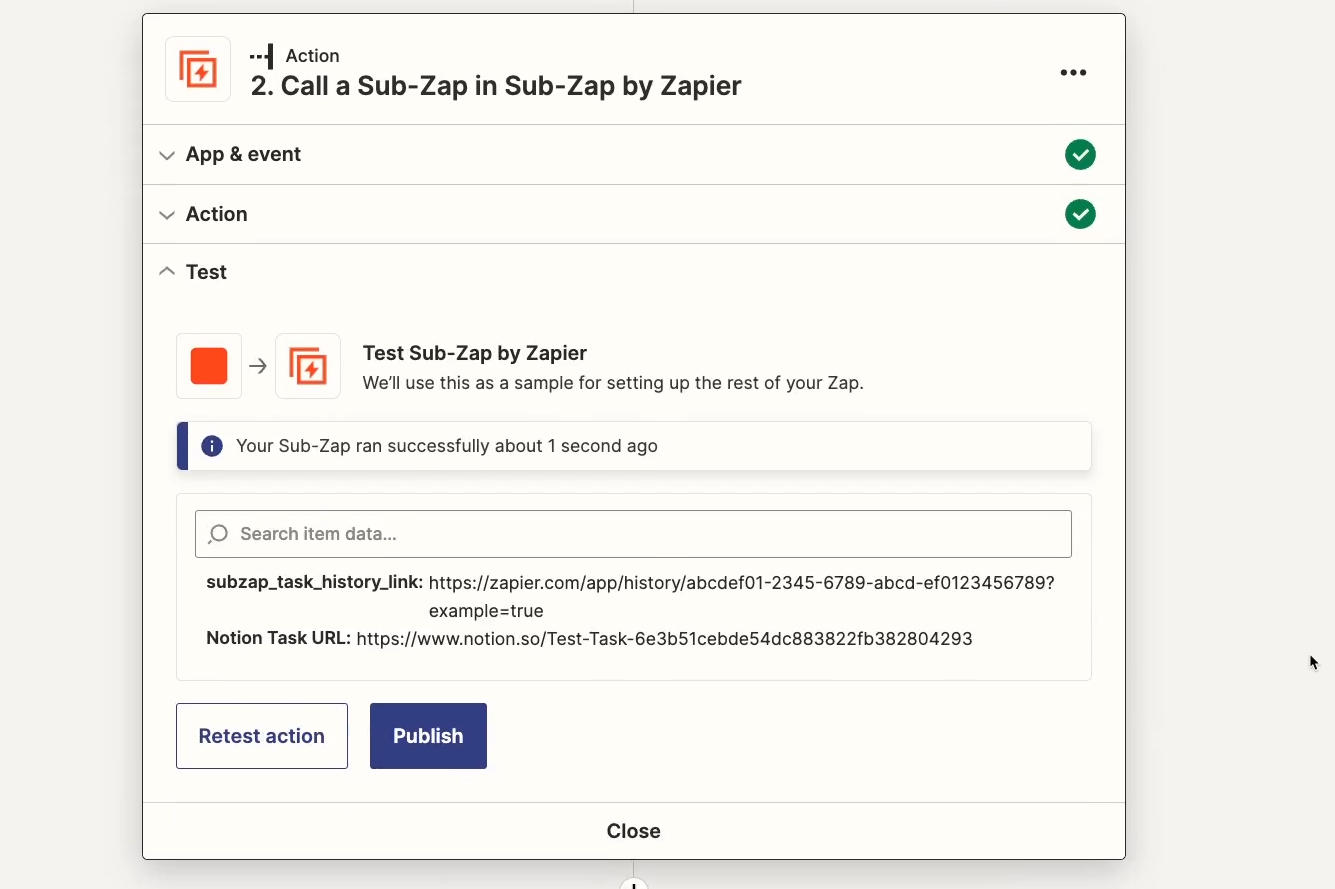
Task: Click the arrow between trigger and Sub-Zap icons
Action: coord(258,366)
